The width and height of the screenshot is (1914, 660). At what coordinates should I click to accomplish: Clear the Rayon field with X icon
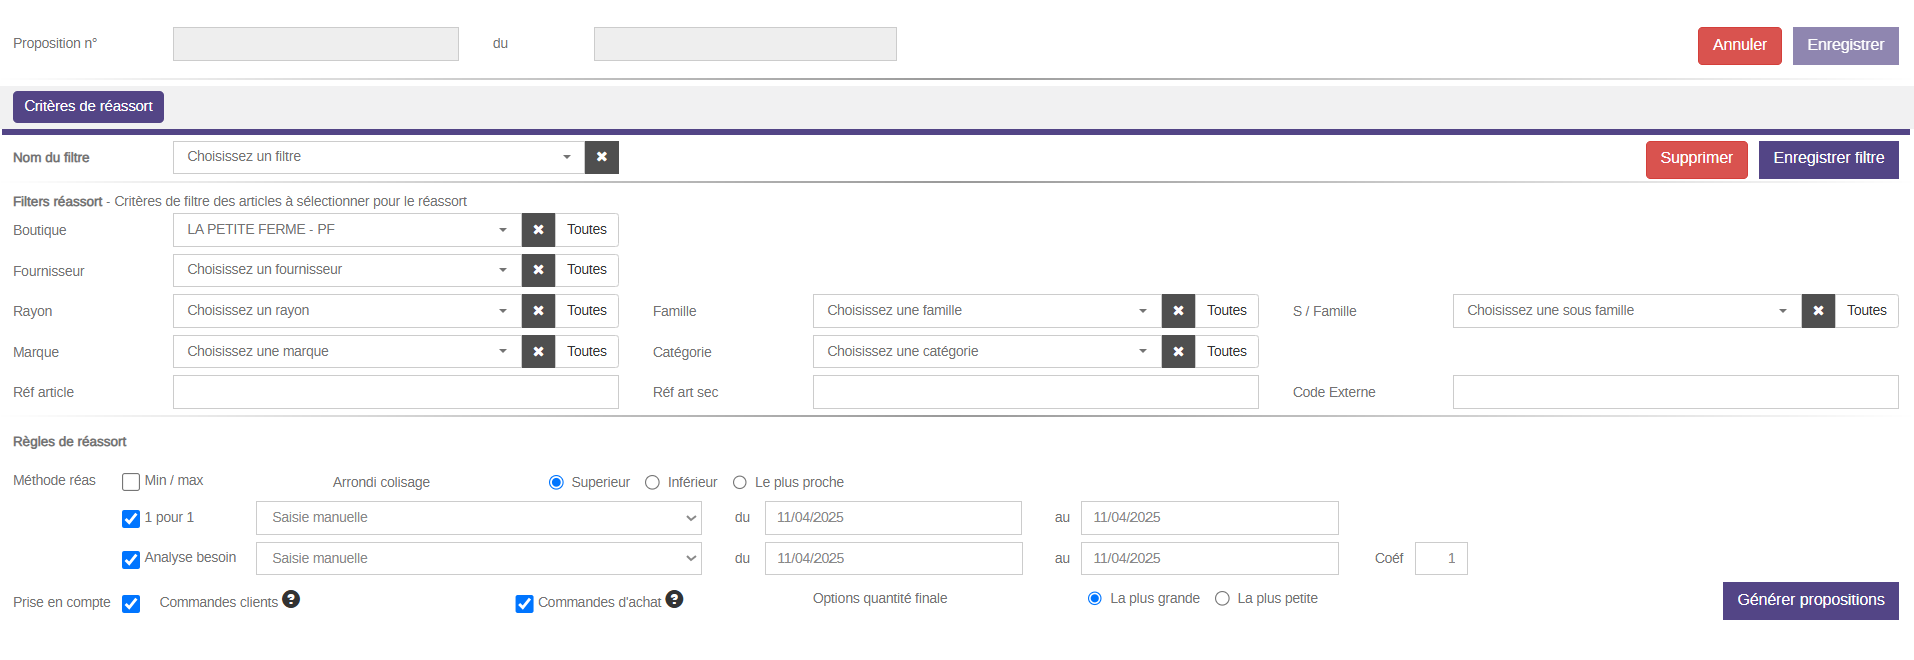(x=538, y=311)
